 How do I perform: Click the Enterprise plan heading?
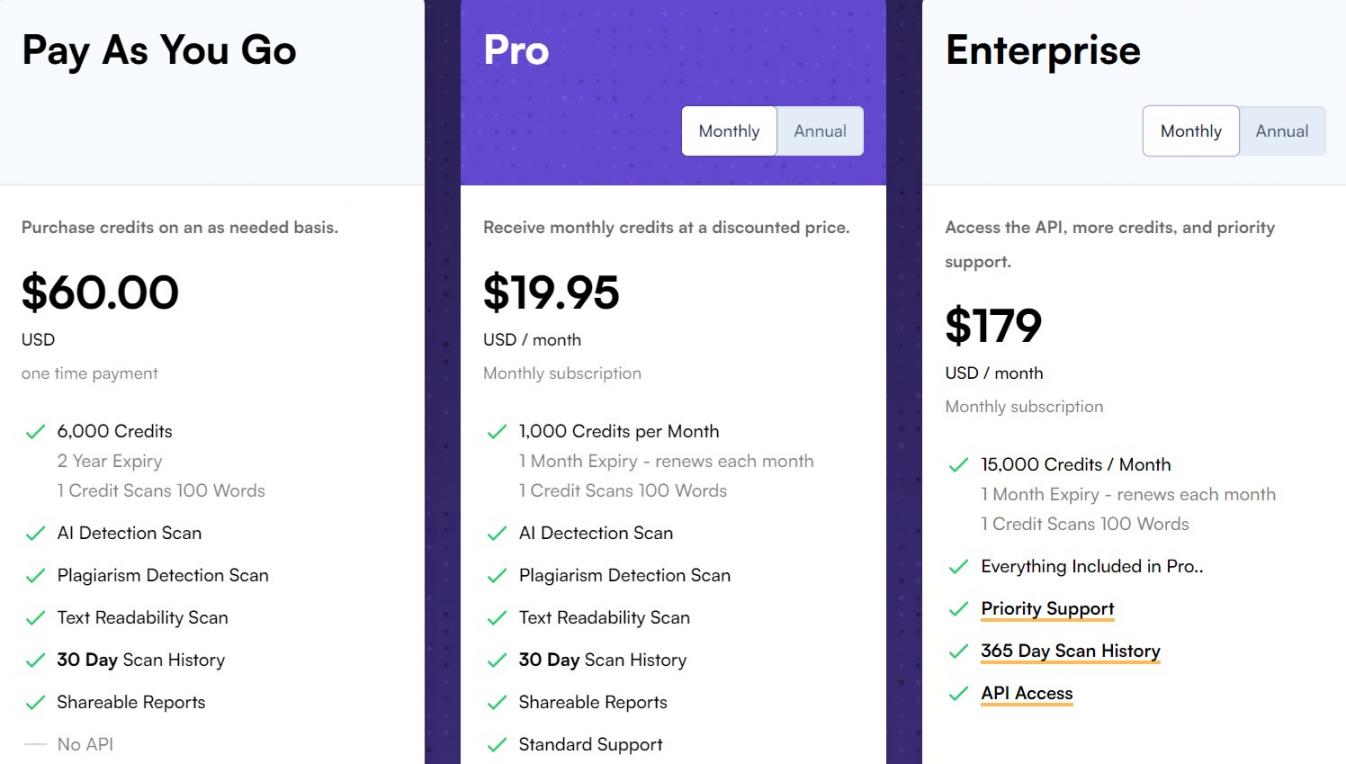[x=1042, y=50]
